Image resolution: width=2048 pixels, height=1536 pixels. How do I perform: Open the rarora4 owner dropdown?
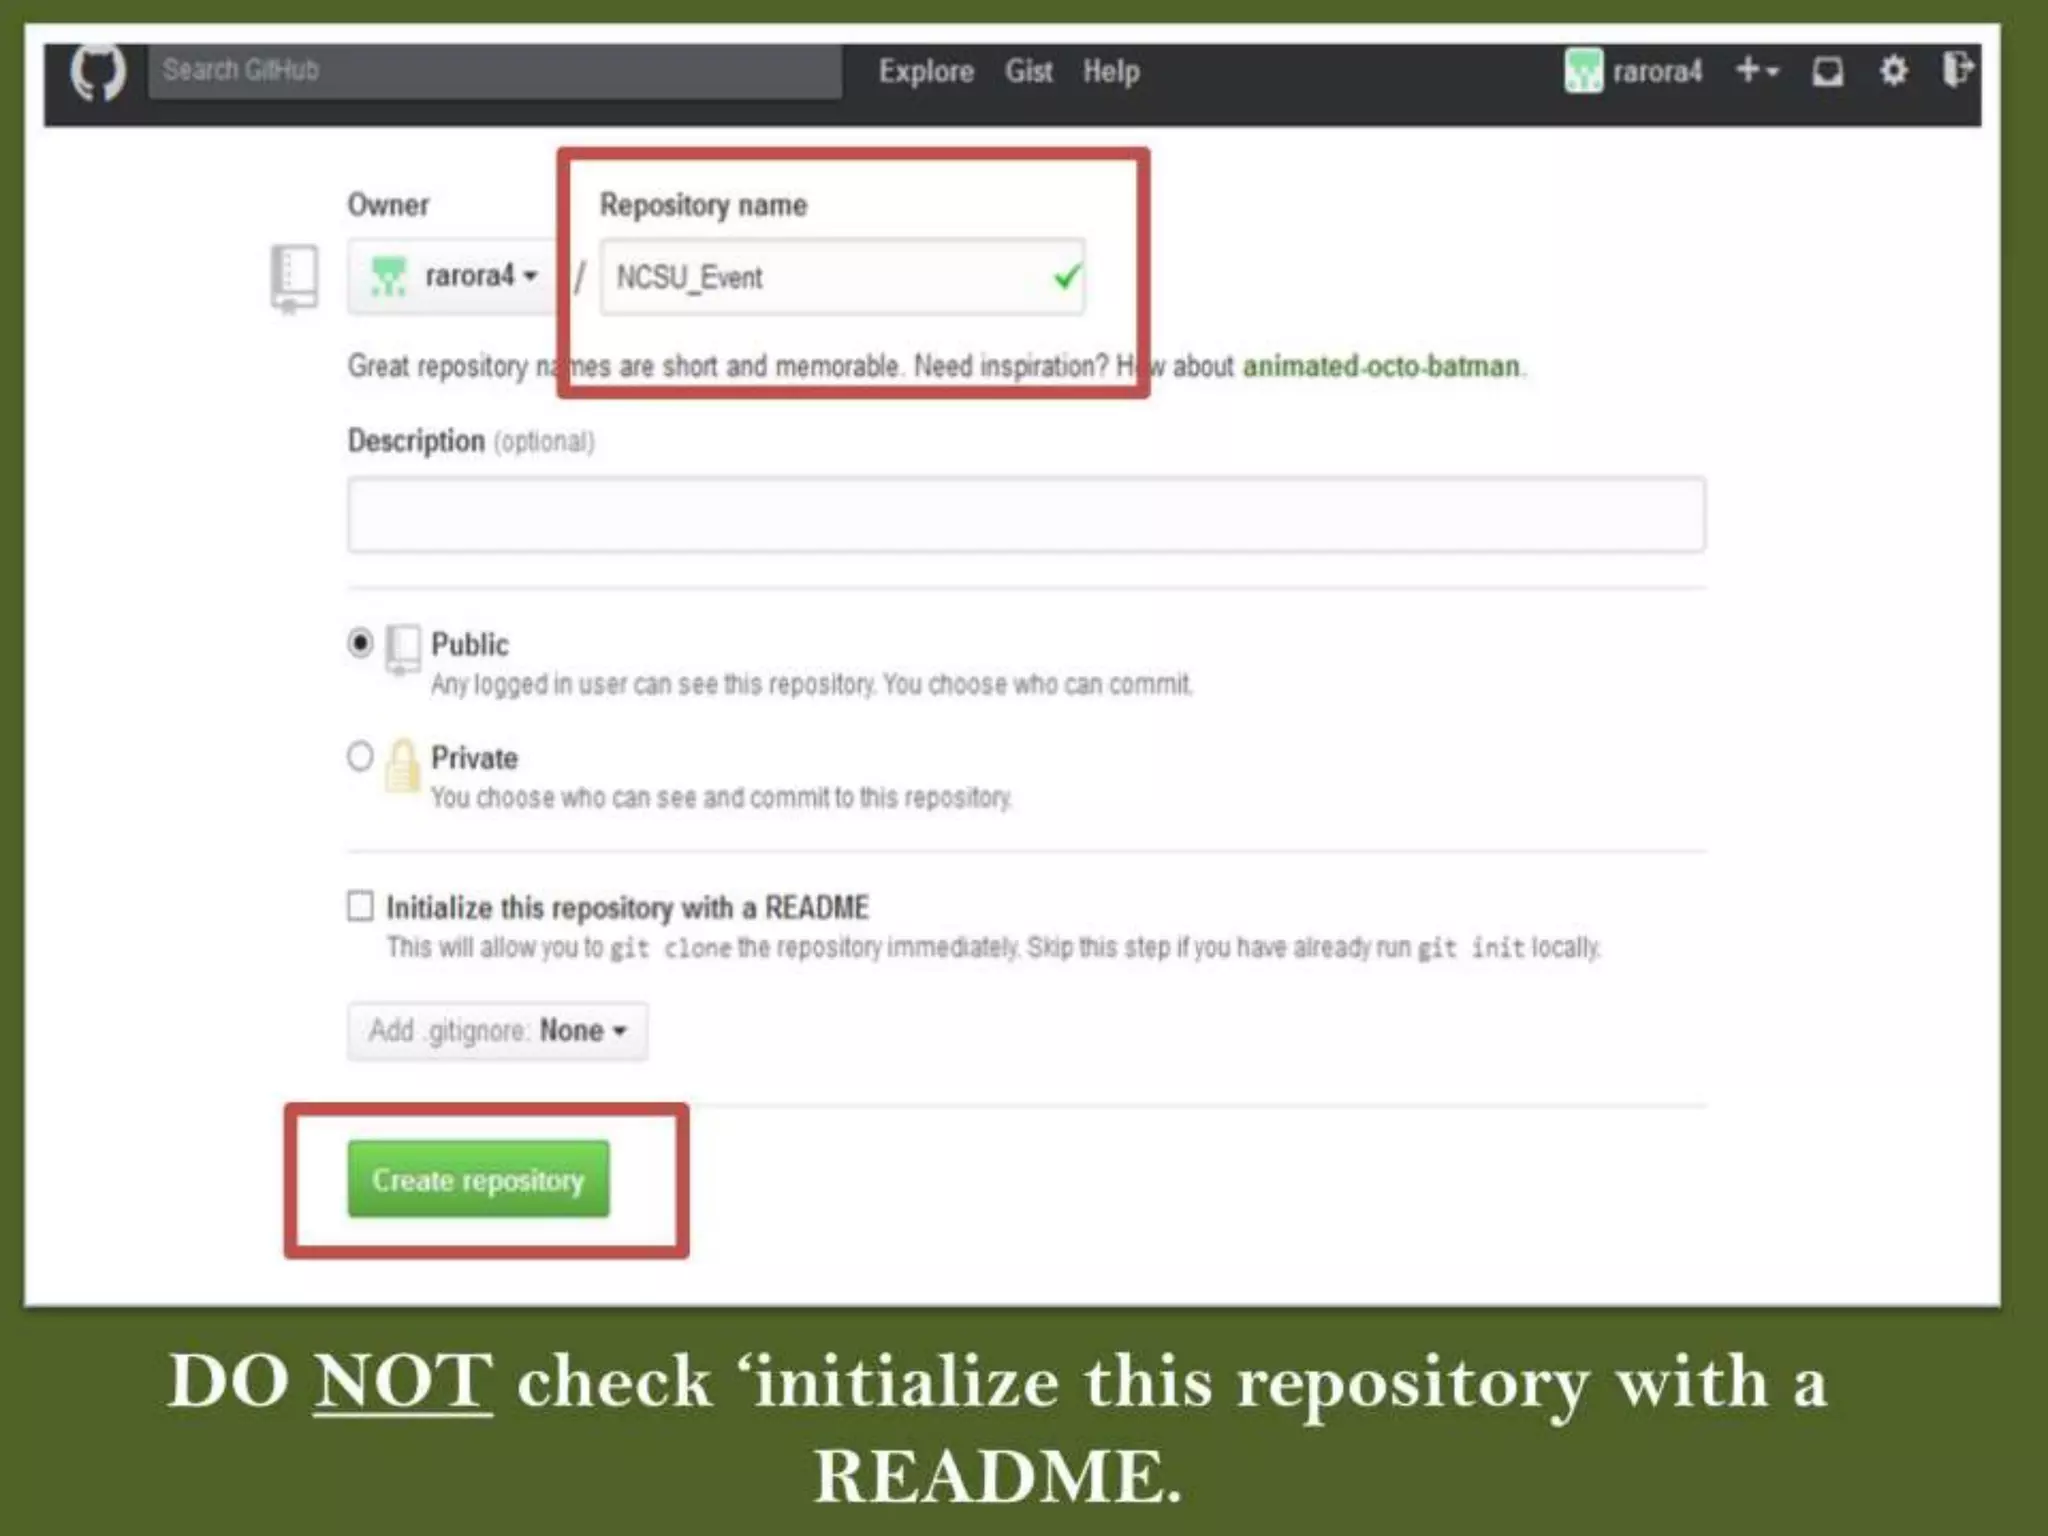click(455, 276)
